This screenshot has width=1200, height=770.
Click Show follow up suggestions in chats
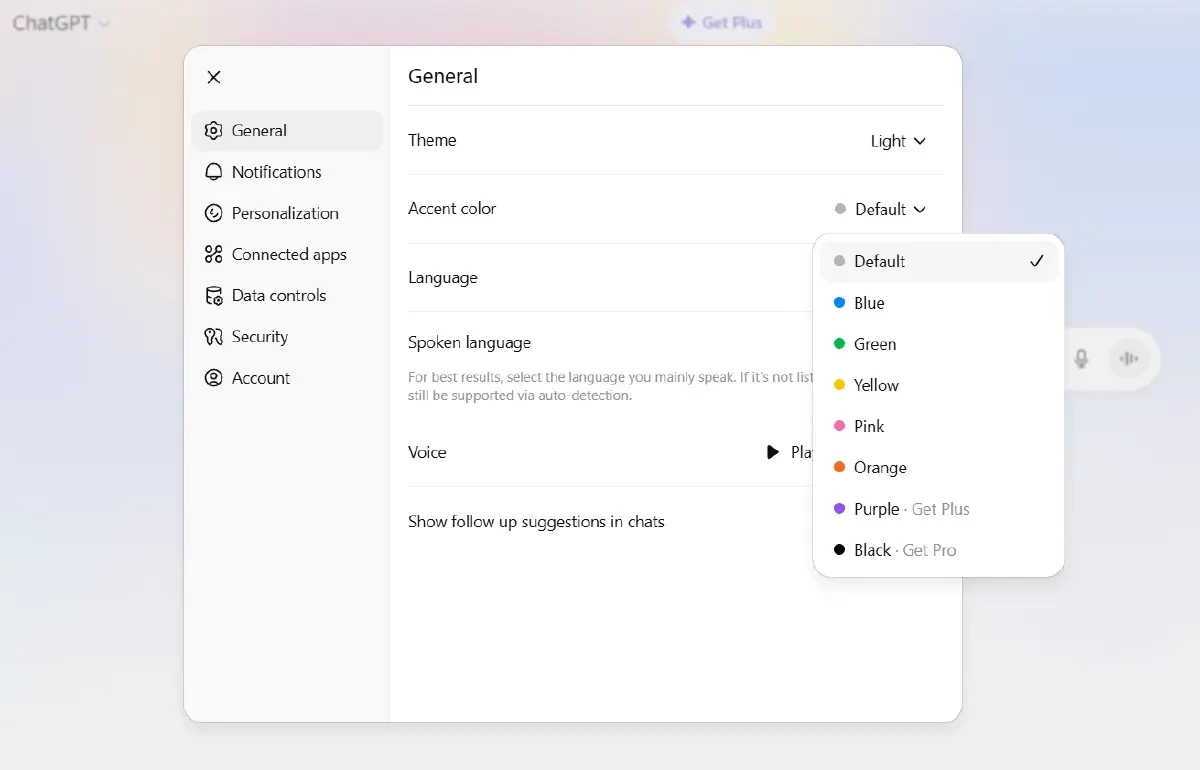[x=536, y=521]
